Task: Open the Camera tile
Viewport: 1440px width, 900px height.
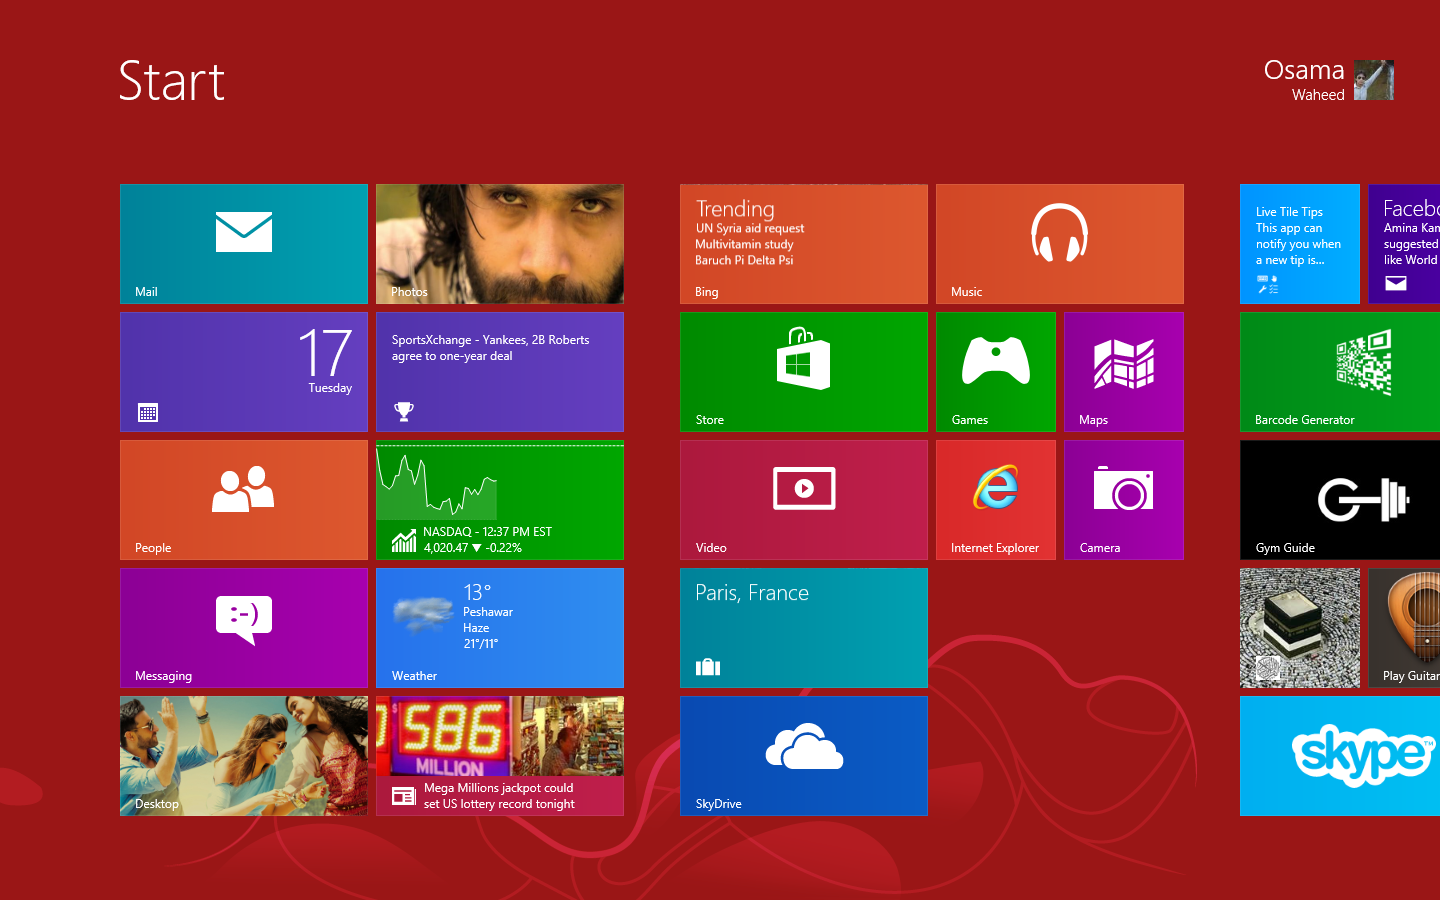Action: tap(1124, 500)
